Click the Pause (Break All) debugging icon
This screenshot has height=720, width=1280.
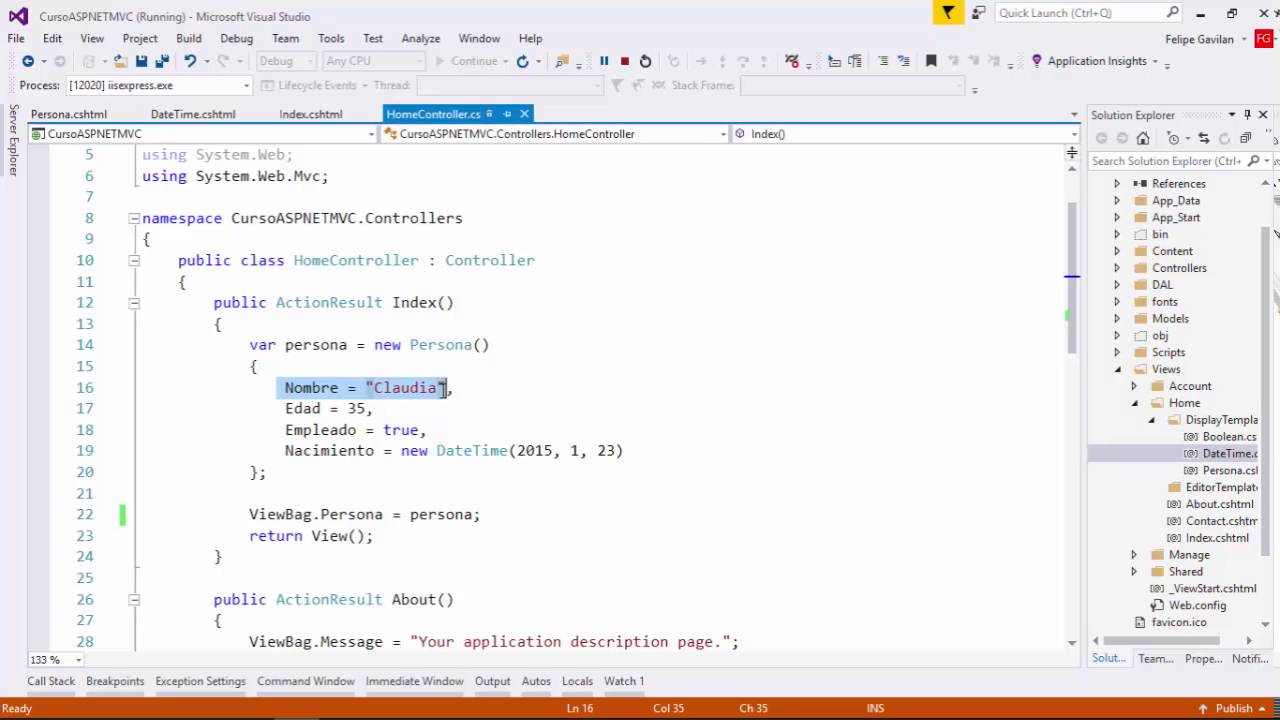click(x=604, y=61)
